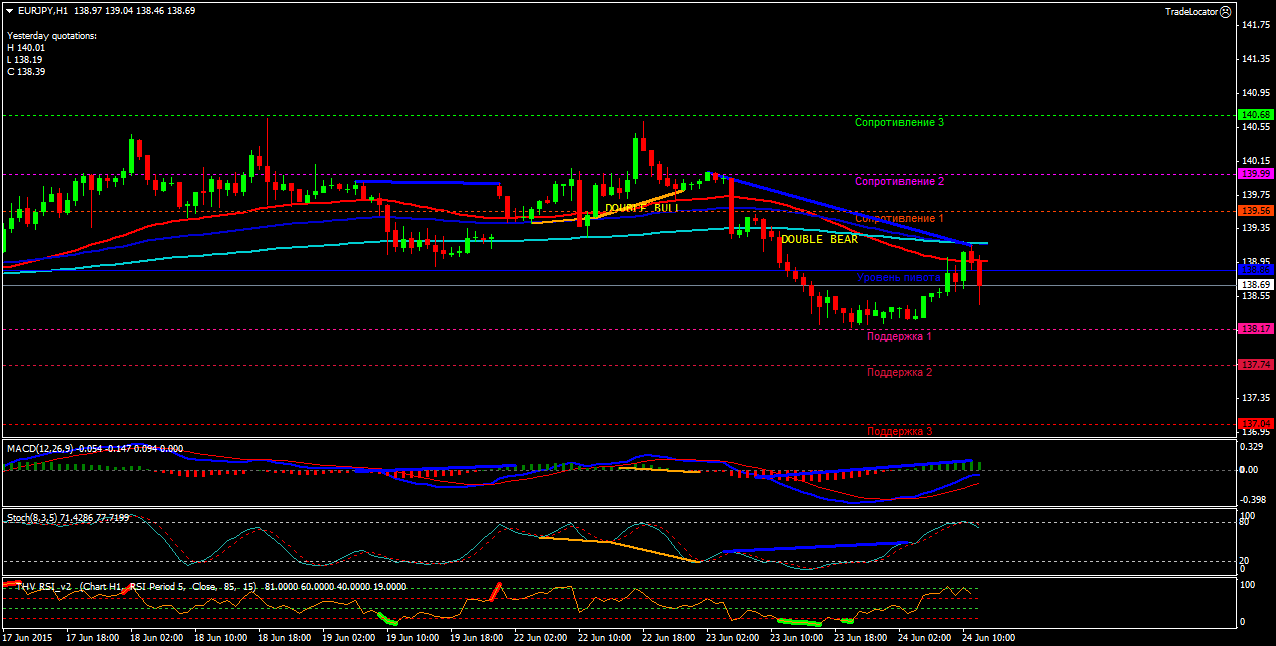Click the '23 Jun 02:00' time label
Image resolution: width=1276 pixels, height=646 pixels.
point(733,637)
